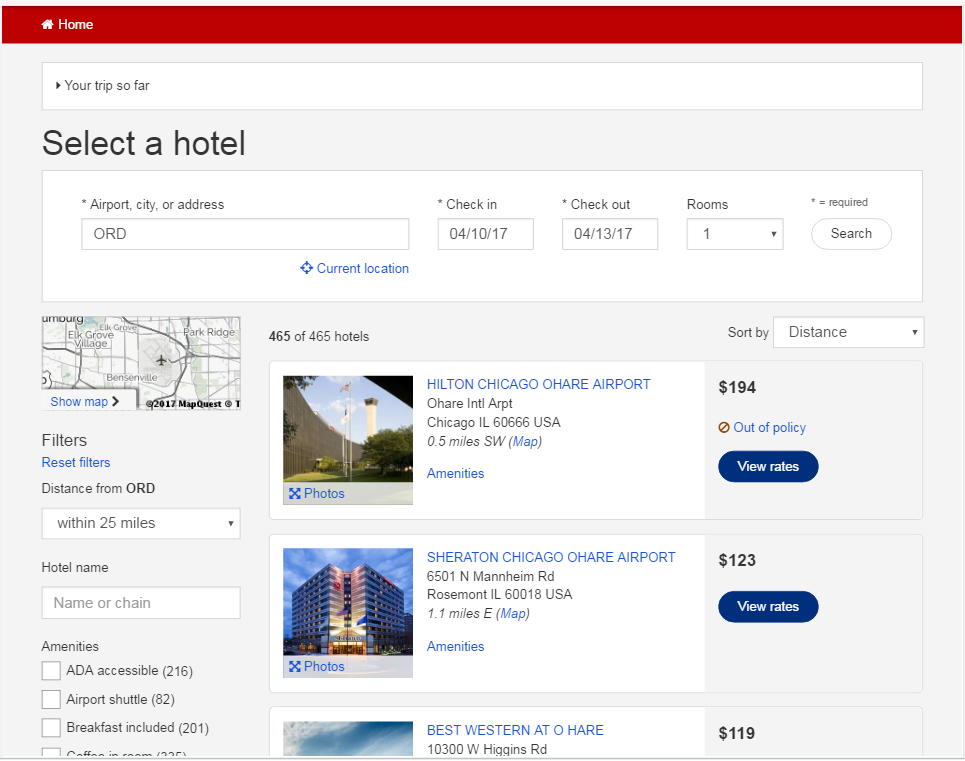
Task: Click the Reset filters link
Action: coord(76,463)
